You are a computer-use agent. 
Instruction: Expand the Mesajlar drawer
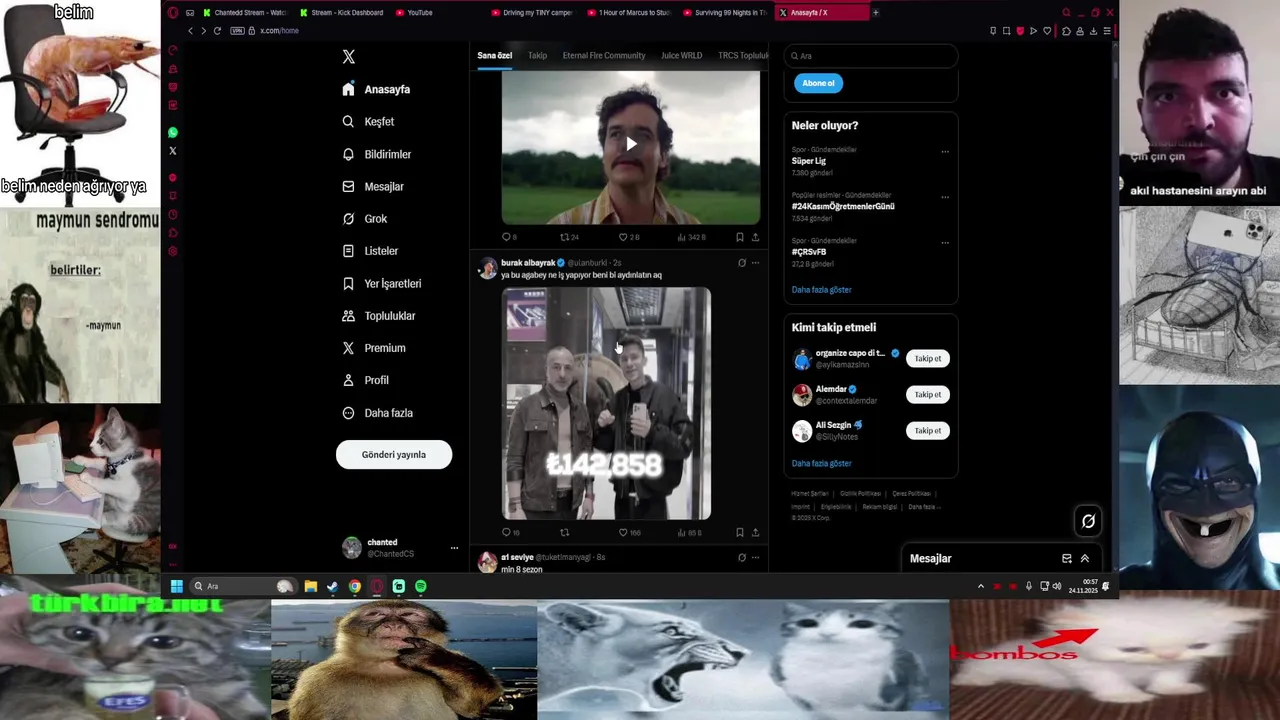point(1085,558)
